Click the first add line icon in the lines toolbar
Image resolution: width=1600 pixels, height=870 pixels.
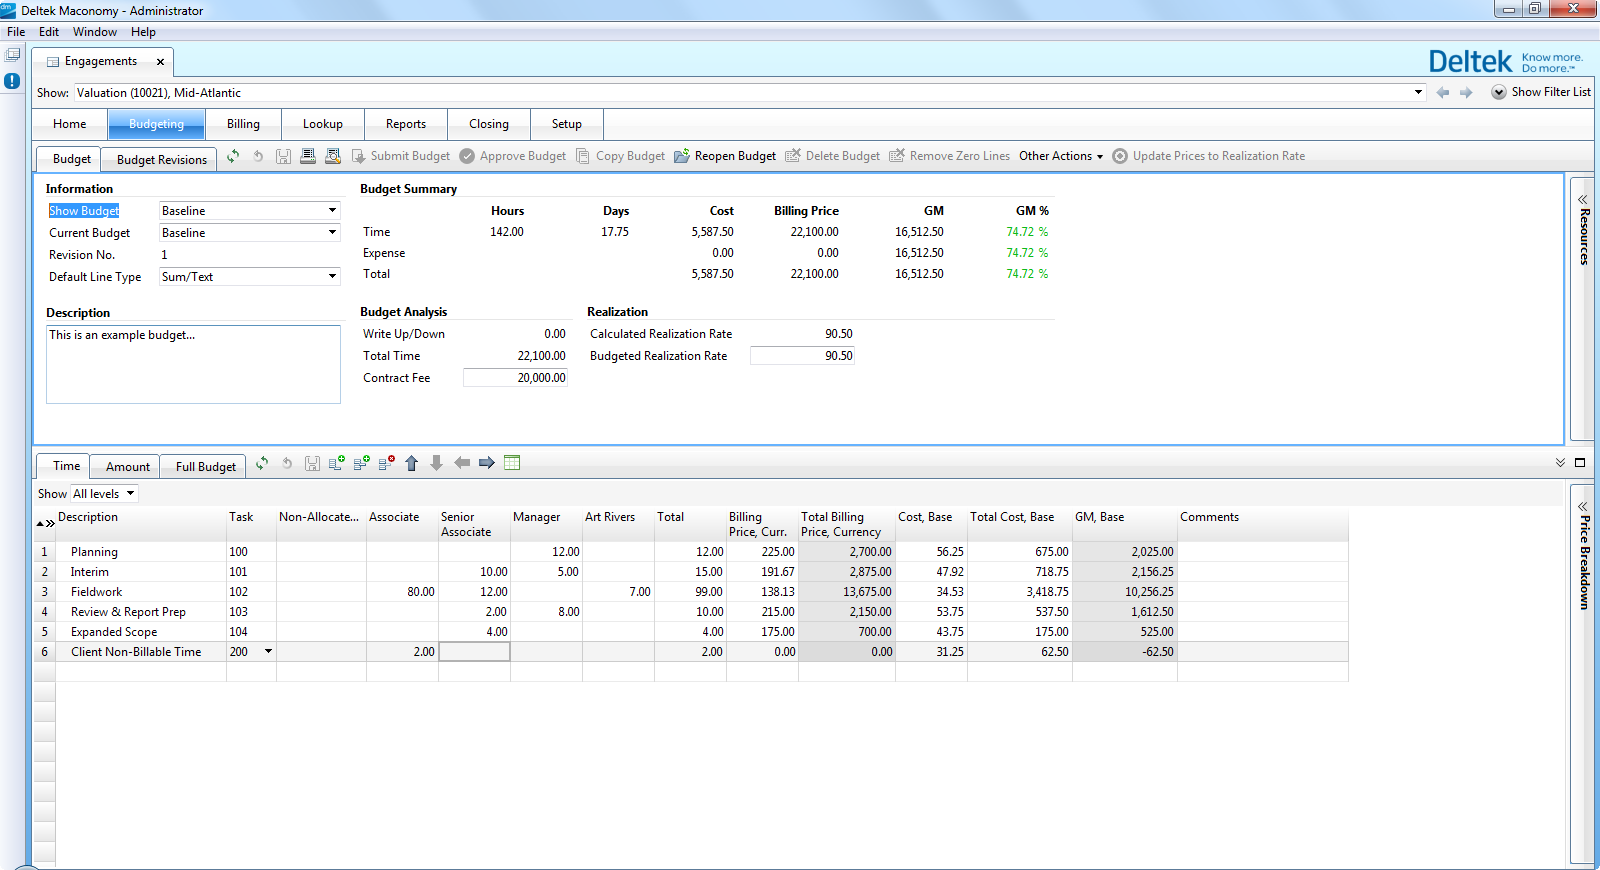(x=337, y=463)
